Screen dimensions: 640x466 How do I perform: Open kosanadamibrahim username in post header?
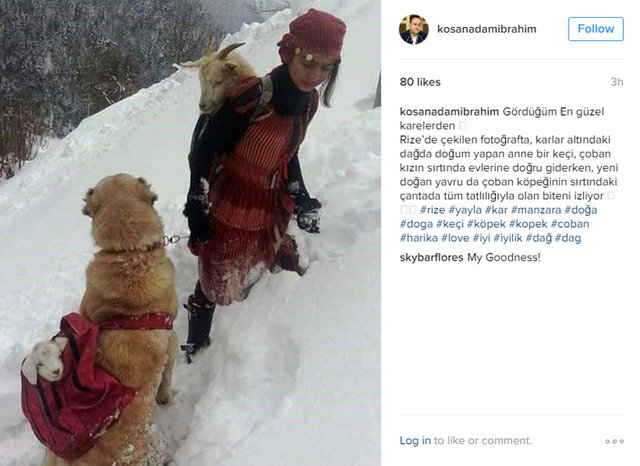point(487,29)
